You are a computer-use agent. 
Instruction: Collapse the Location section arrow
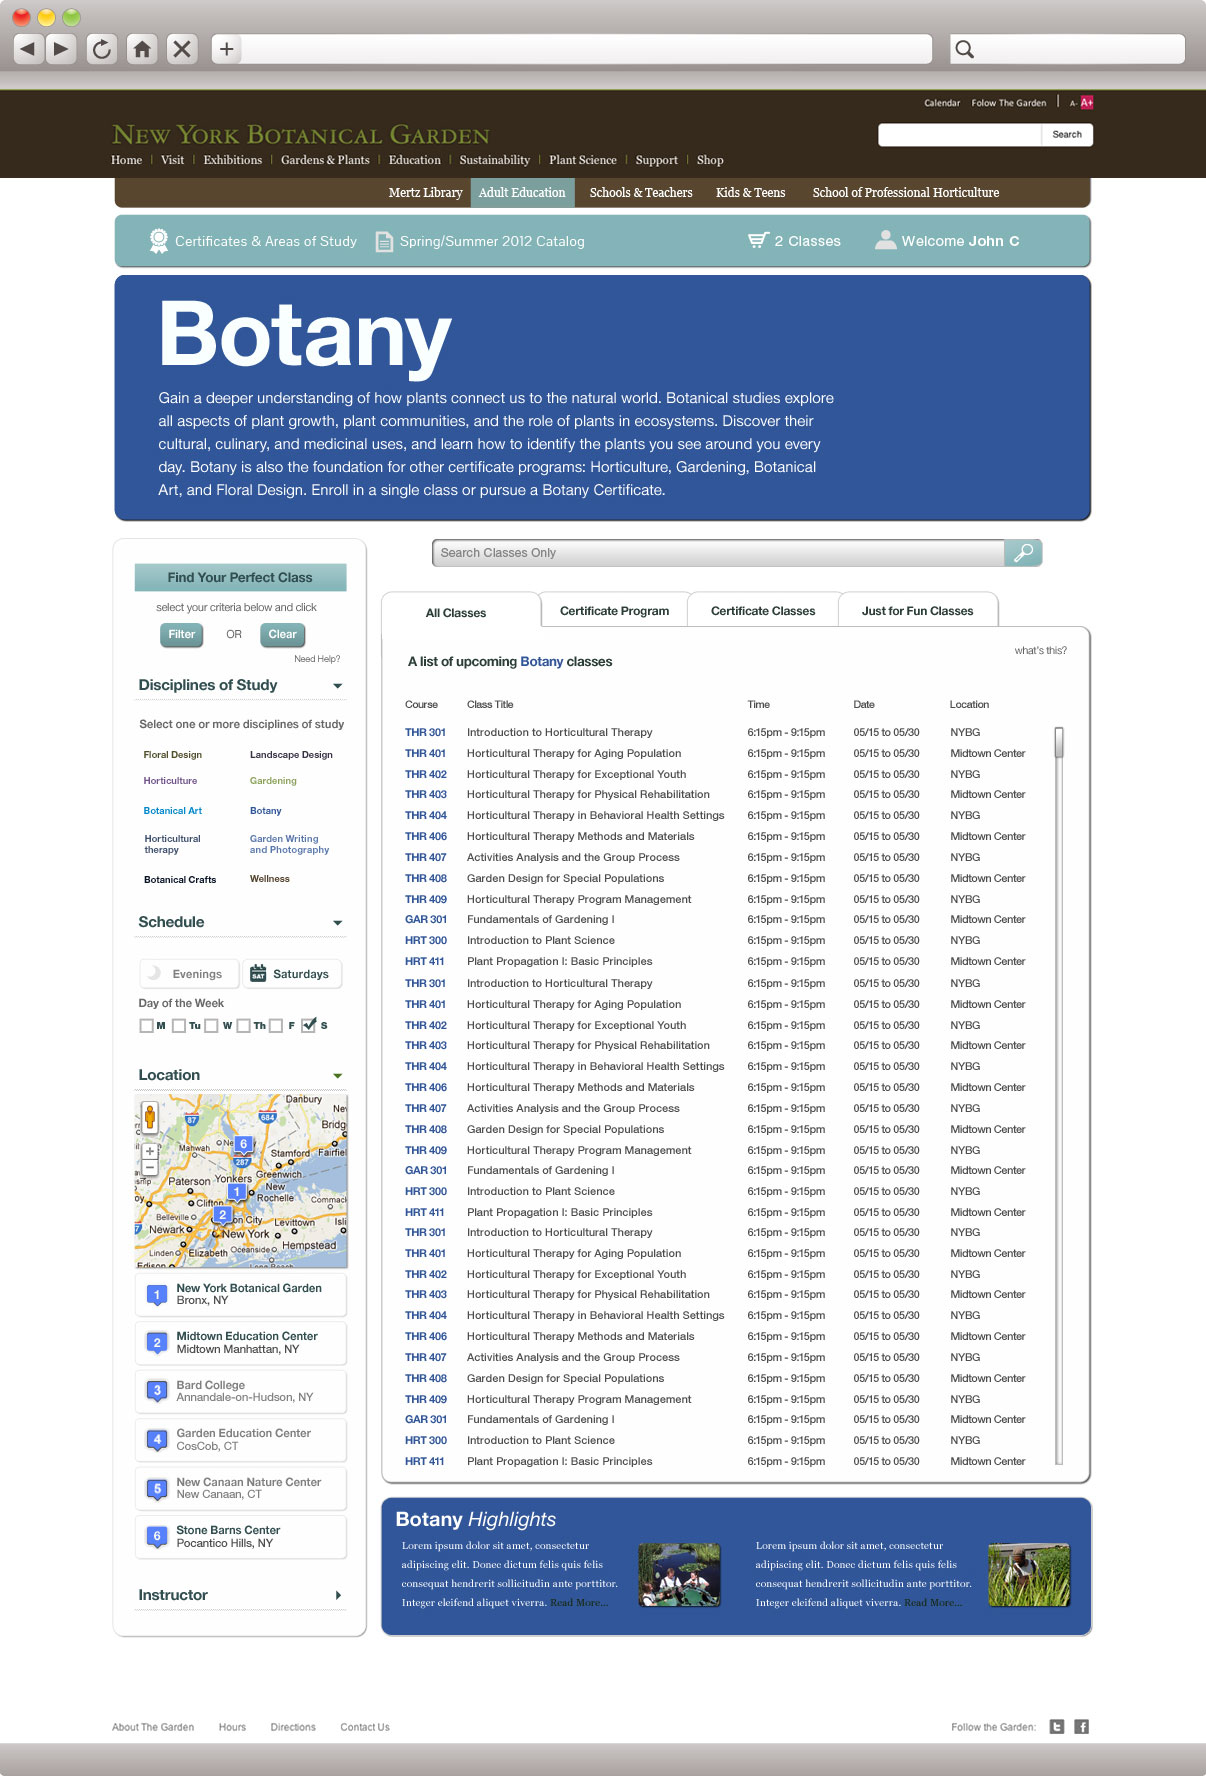click(338, 1076)
